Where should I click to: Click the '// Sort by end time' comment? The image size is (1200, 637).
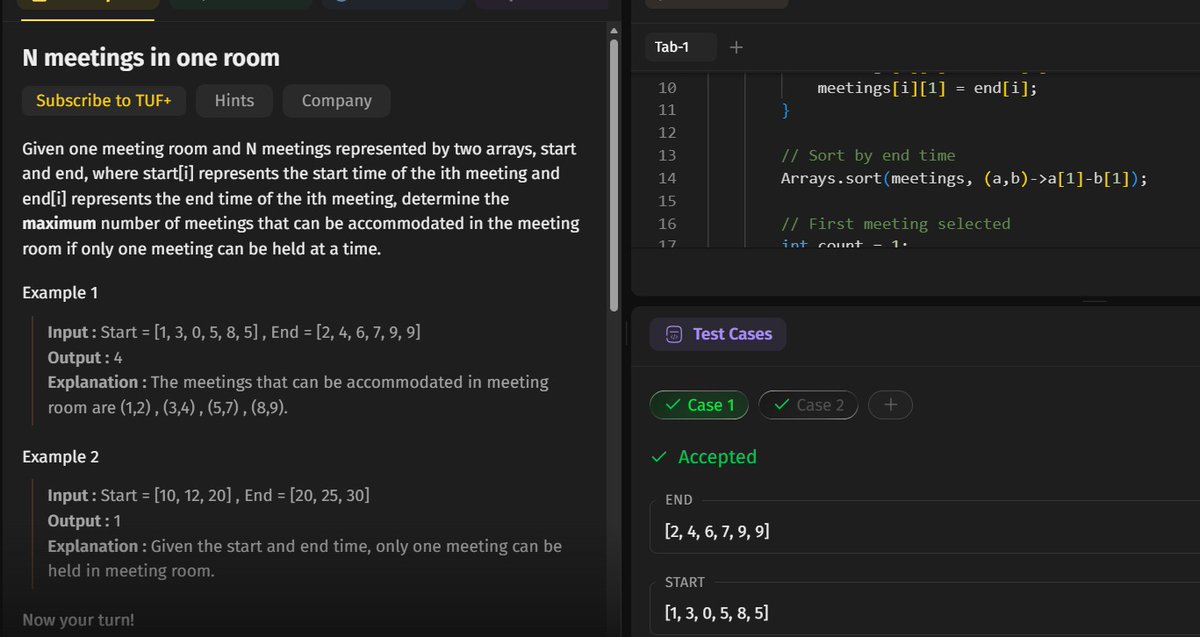pyautogui.click(x=868, y=155)
